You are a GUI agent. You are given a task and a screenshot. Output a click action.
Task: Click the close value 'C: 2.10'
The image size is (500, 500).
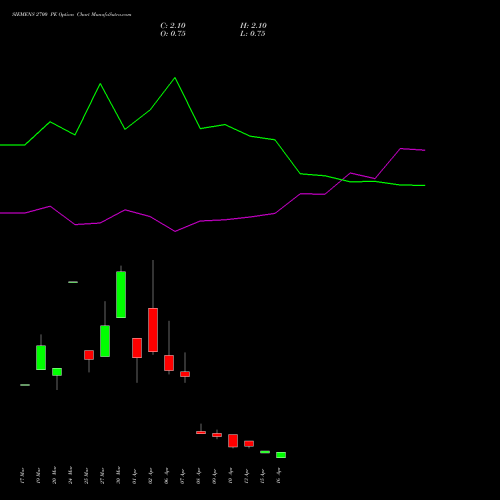173,26
